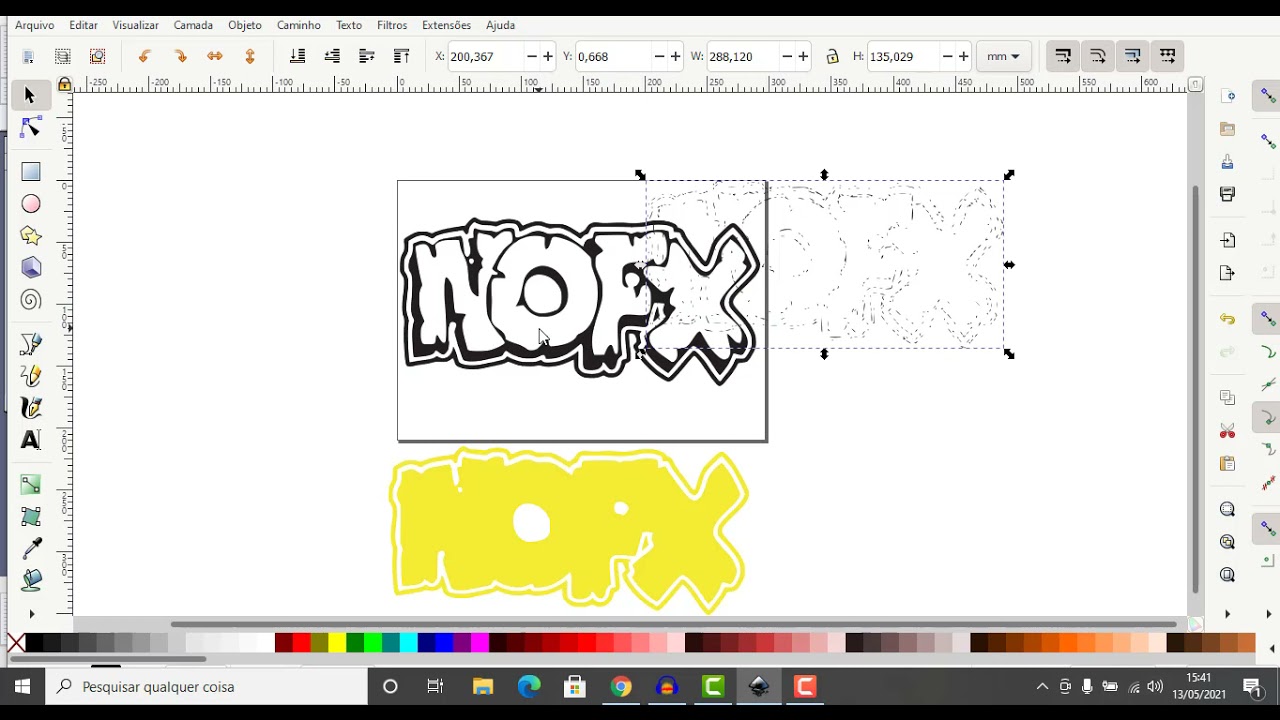The width and height of the screenshot is (1280, 720).
Task: Zoom to fit drawing
Action: coord(1228,542)
